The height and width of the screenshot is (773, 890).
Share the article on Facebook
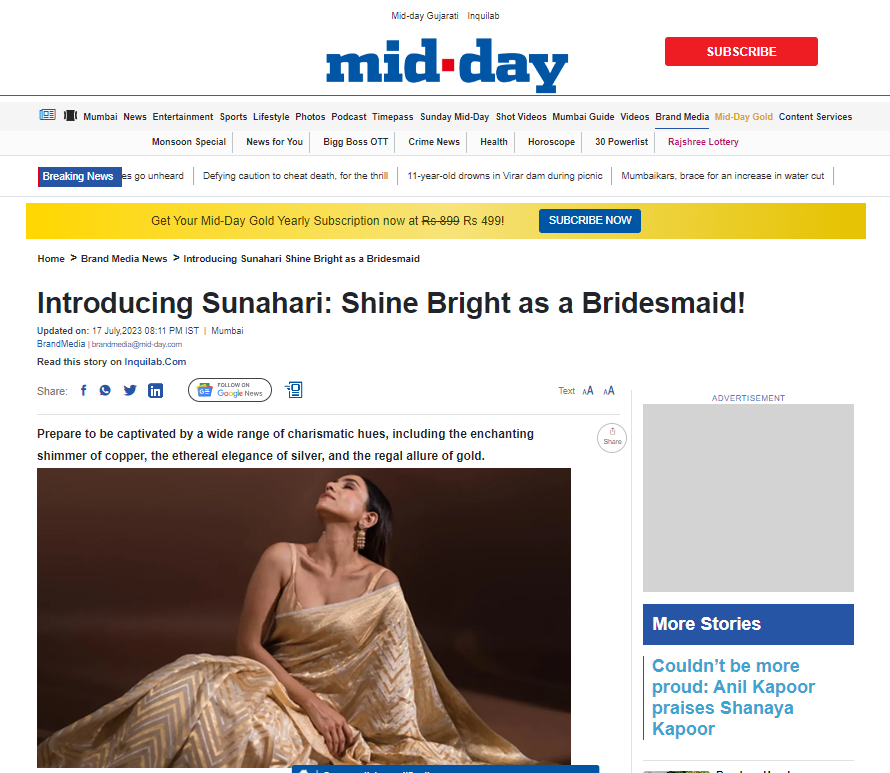(83, 390)
